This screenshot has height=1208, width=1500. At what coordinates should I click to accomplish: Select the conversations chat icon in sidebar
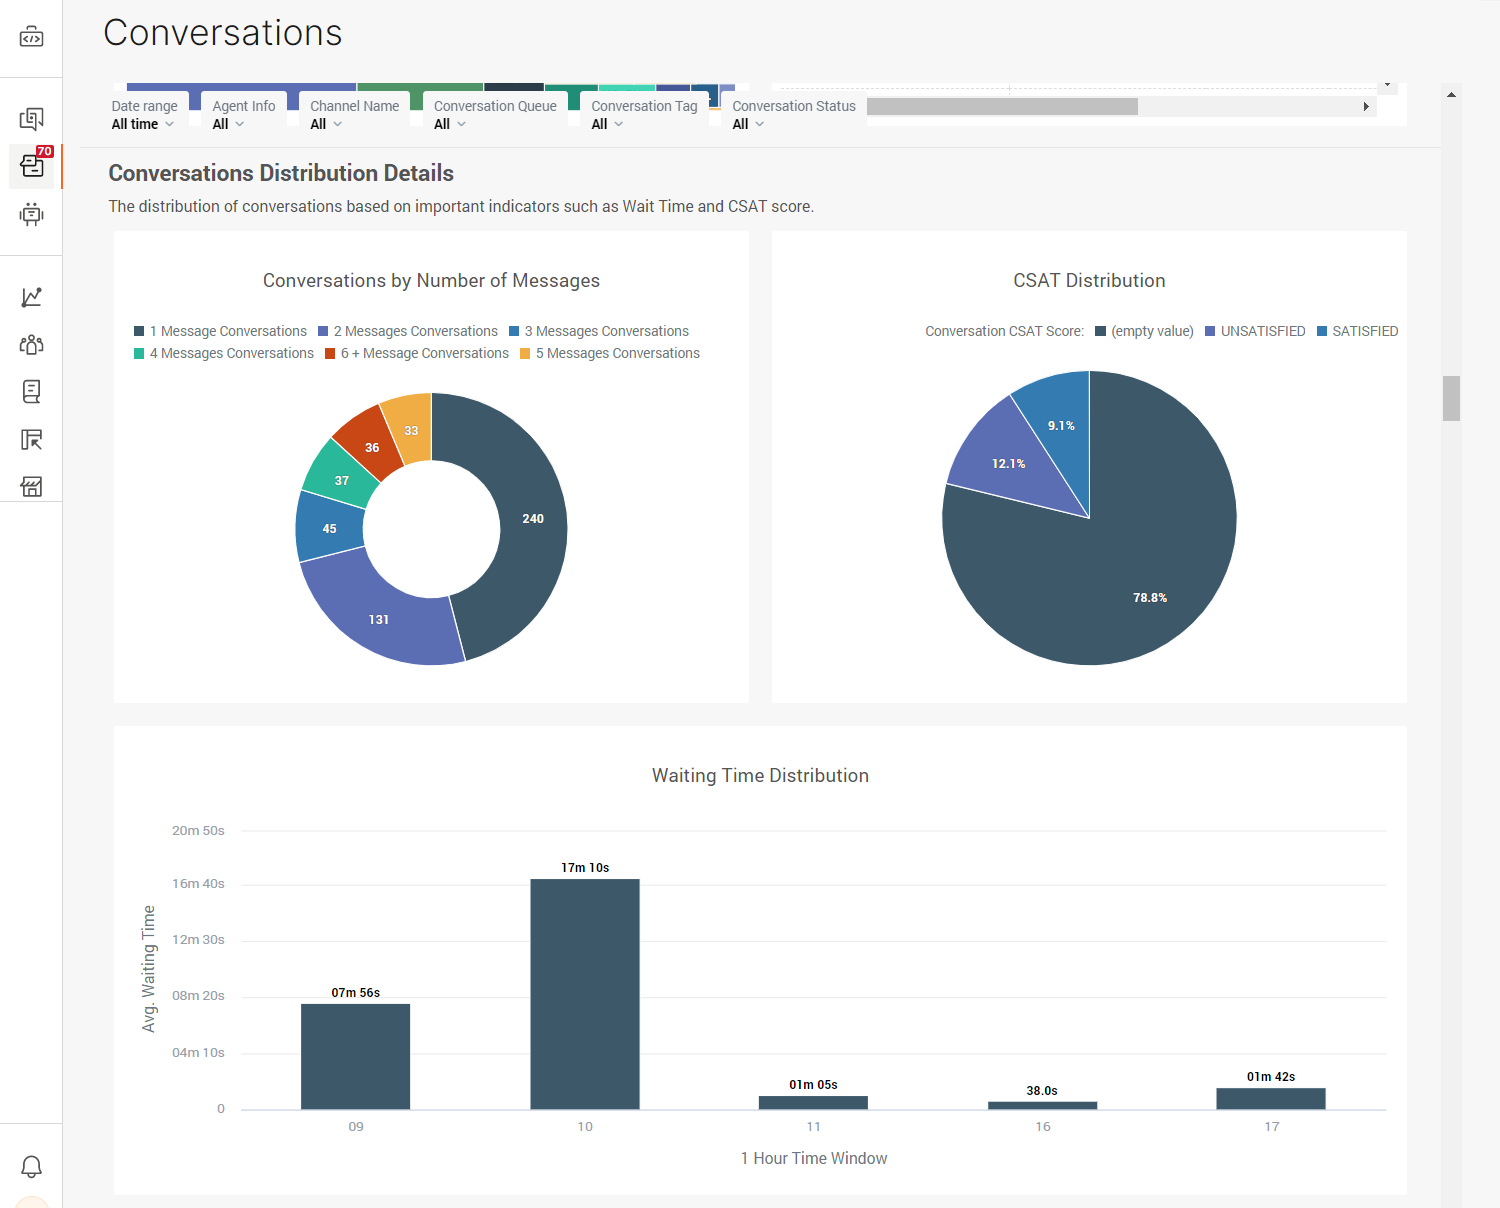click(x=31, y=117)
